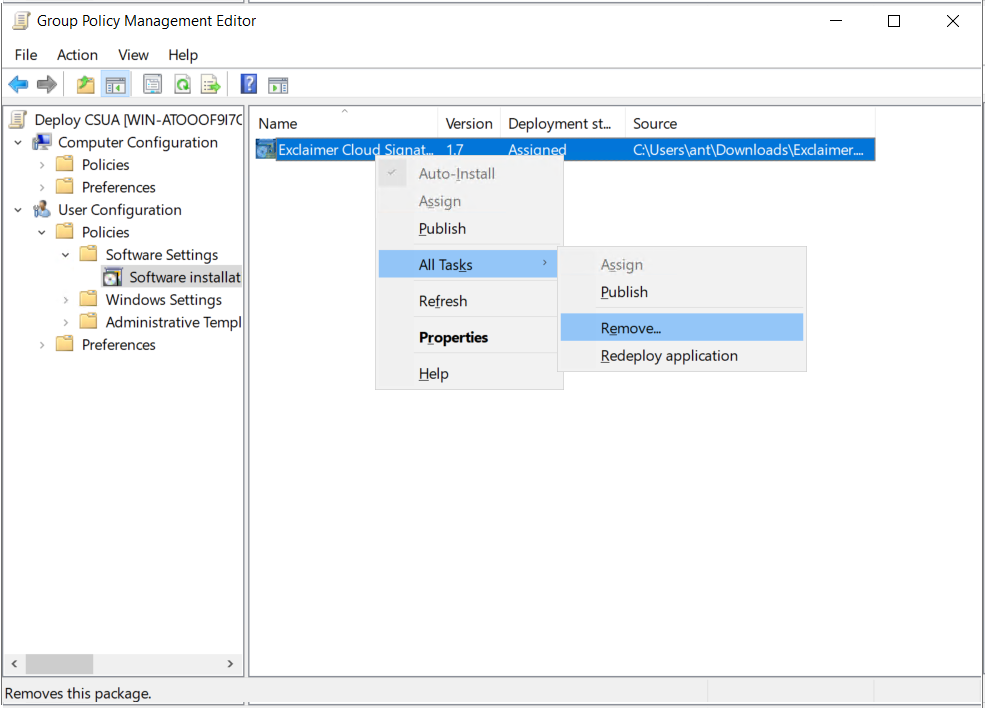The width and height of the screenshot is (985, 708).
Task: Expand the Windows Settings tree node
Action: click(66, 300)
